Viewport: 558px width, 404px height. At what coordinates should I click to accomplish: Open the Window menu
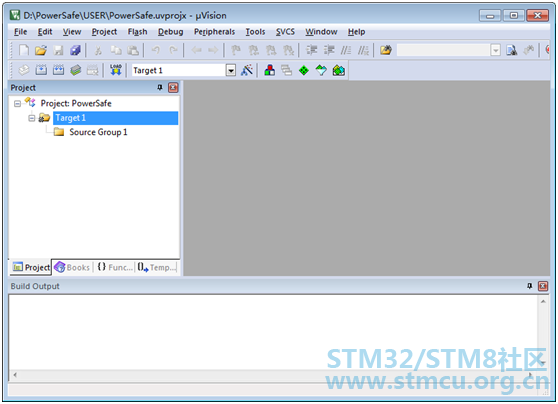[x=321, y=32]
